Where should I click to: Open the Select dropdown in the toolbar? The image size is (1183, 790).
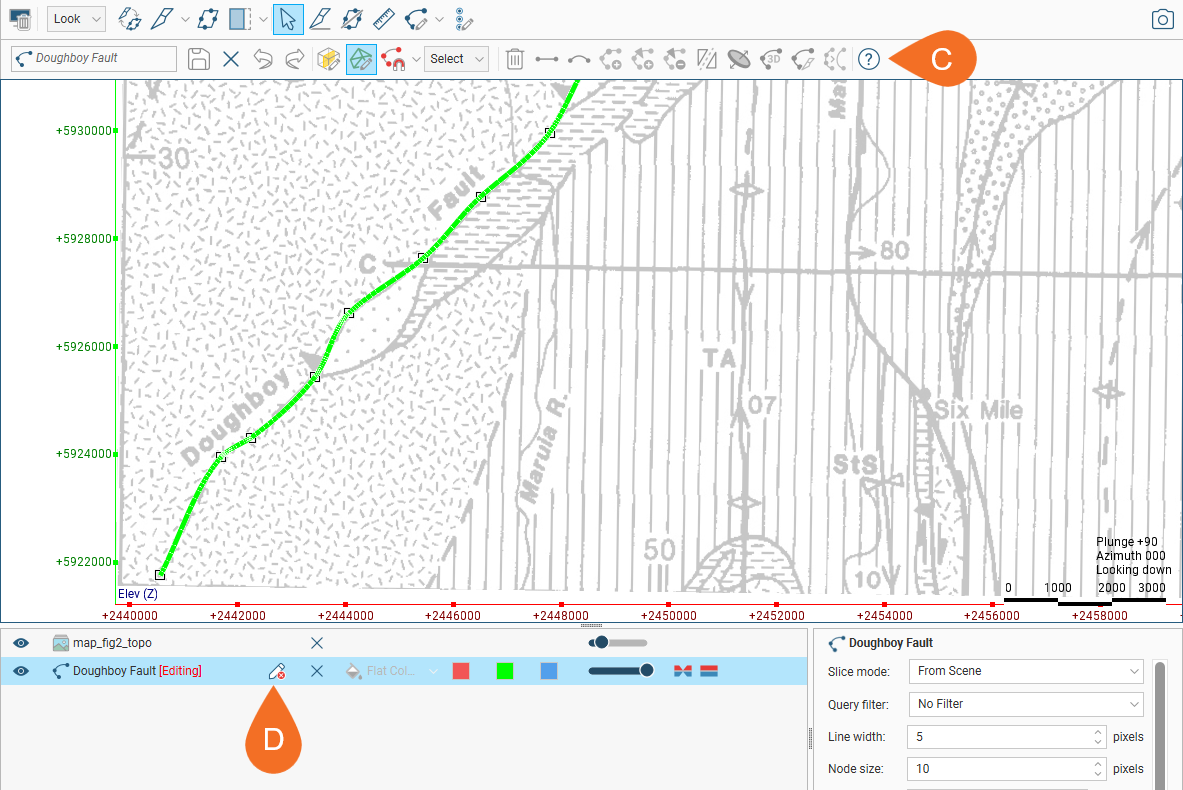pos(456,59)
